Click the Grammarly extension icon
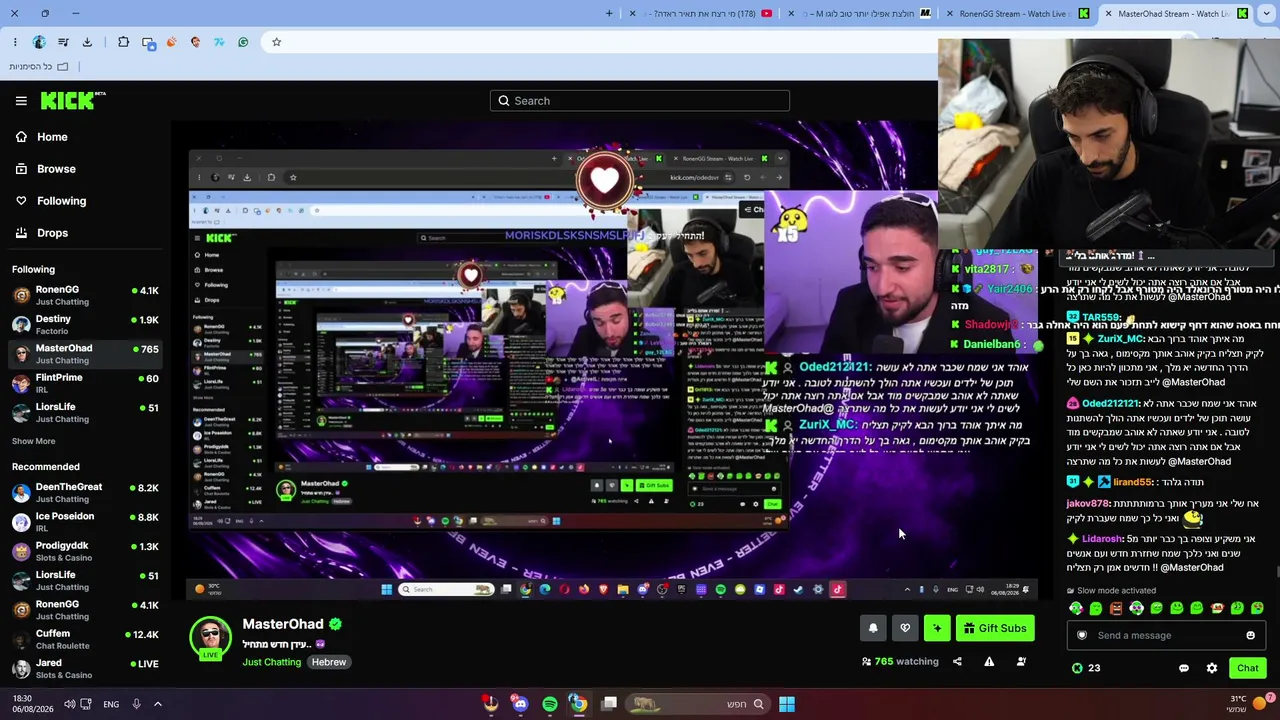Screen dimensions: 1280x720 243,42
